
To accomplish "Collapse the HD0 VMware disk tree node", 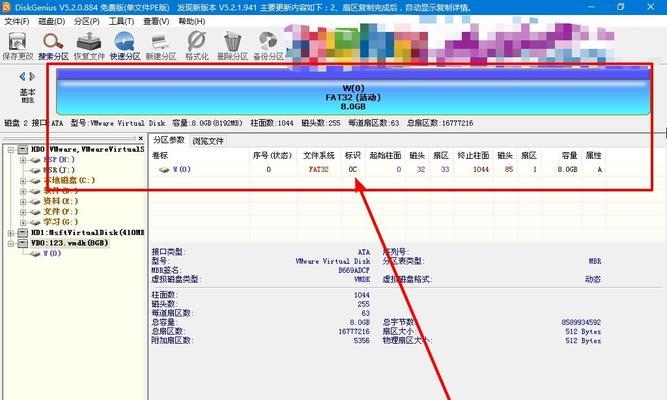I will (x=11, y=149).
